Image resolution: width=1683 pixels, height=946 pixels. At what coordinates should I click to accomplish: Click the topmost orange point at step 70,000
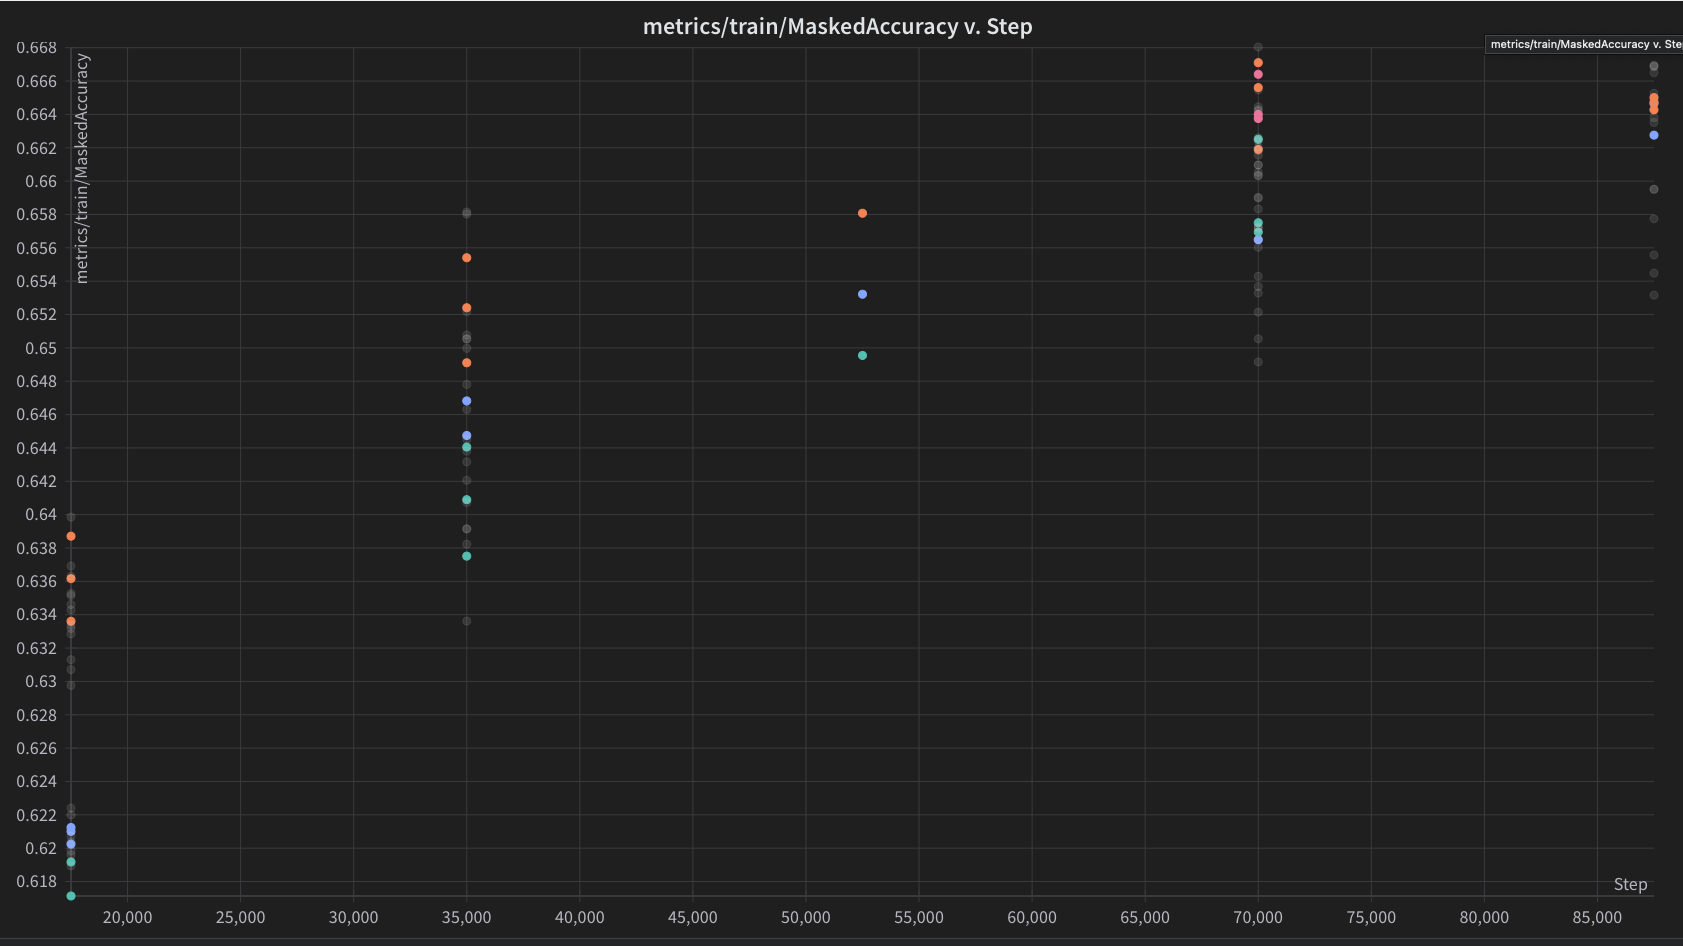[x=1258, y=63]
